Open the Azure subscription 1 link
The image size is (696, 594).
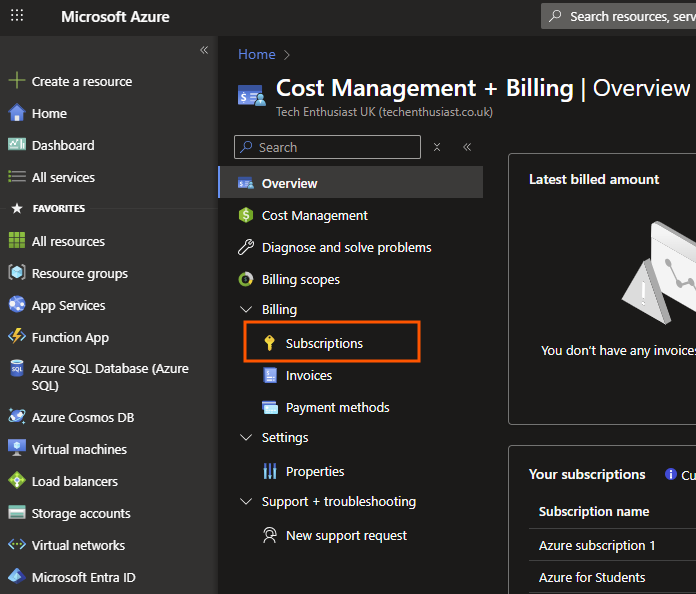[x=597, y=545]
